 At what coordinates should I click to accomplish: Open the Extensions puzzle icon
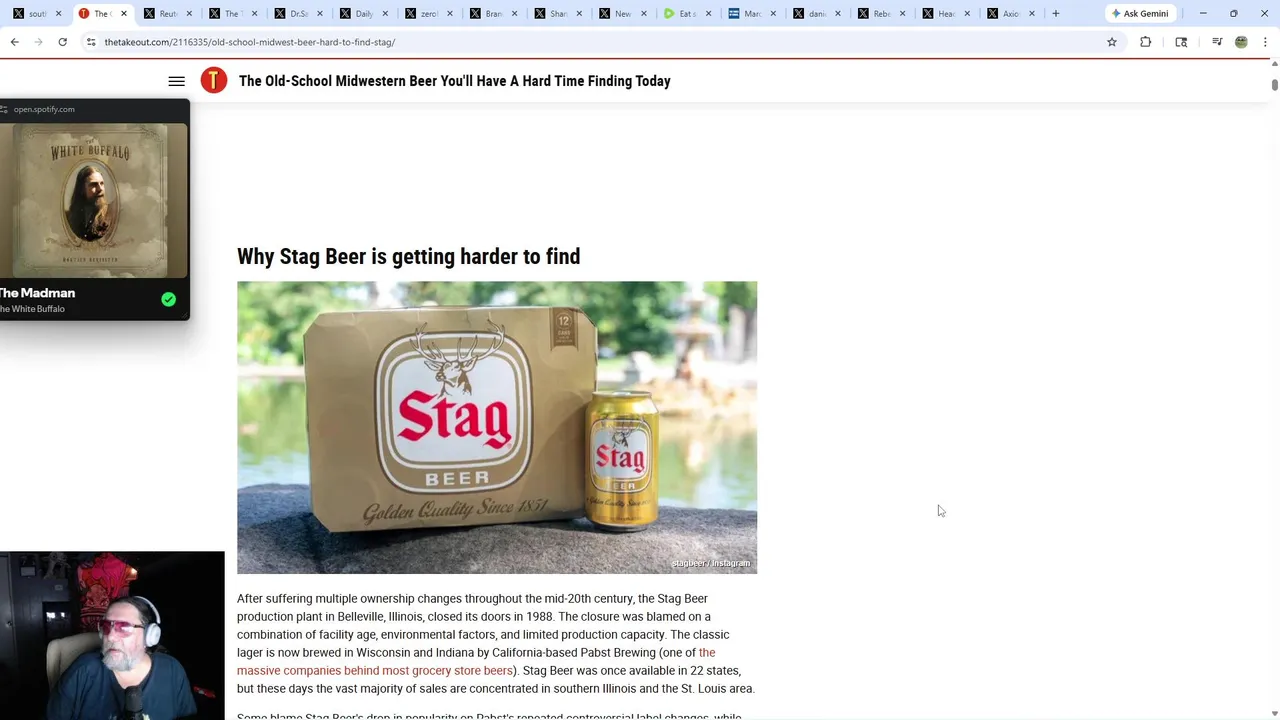click(1146, 42)
